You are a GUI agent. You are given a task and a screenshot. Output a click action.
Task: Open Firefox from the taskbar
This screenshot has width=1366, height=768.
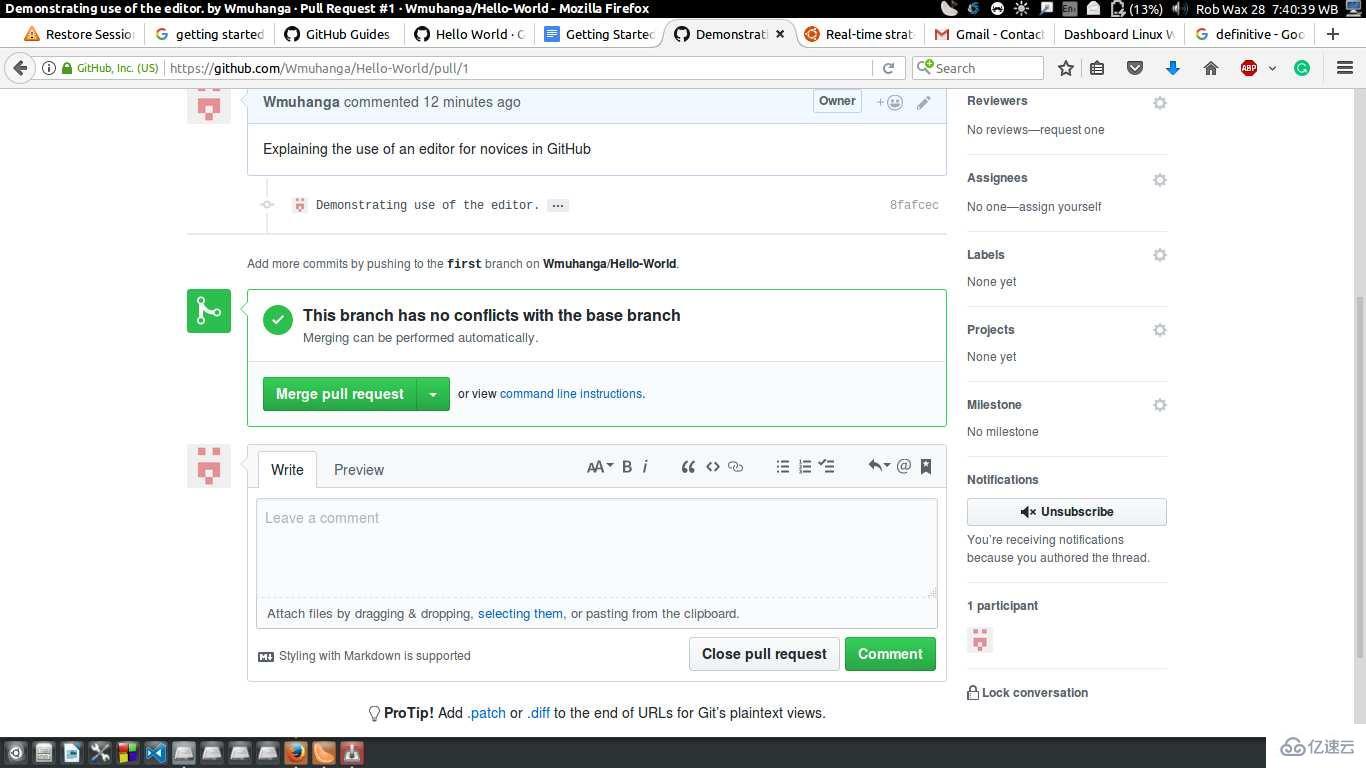click(296, 753)
